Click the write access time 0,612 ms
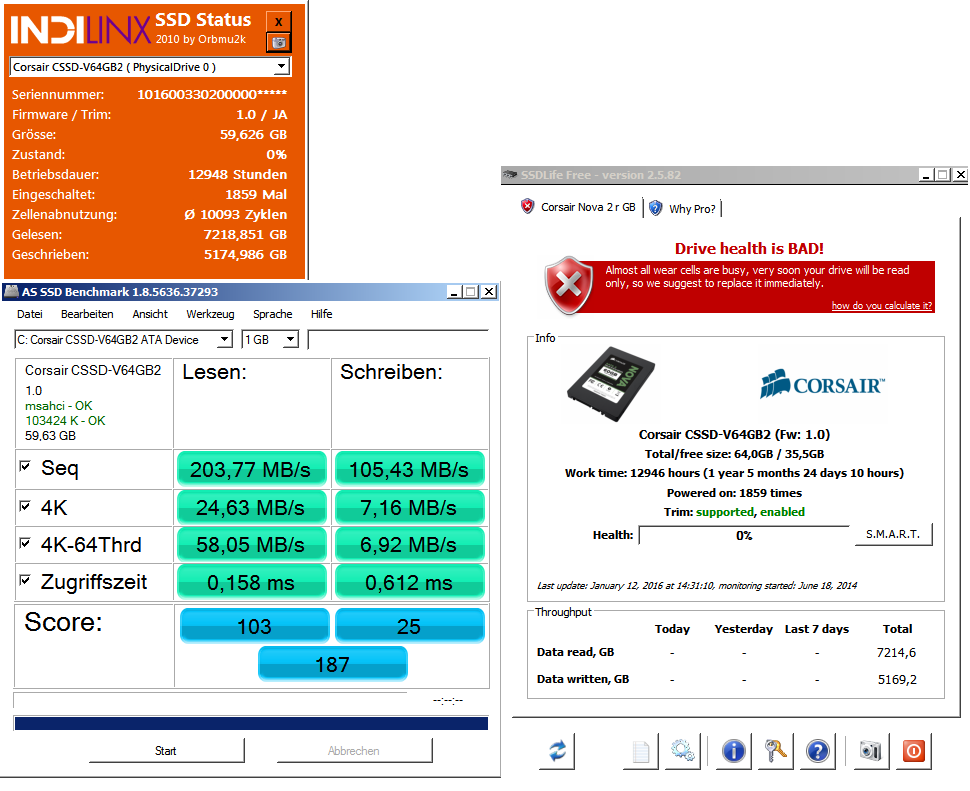This screenshot has width=970, height=791. pos(409,582)
